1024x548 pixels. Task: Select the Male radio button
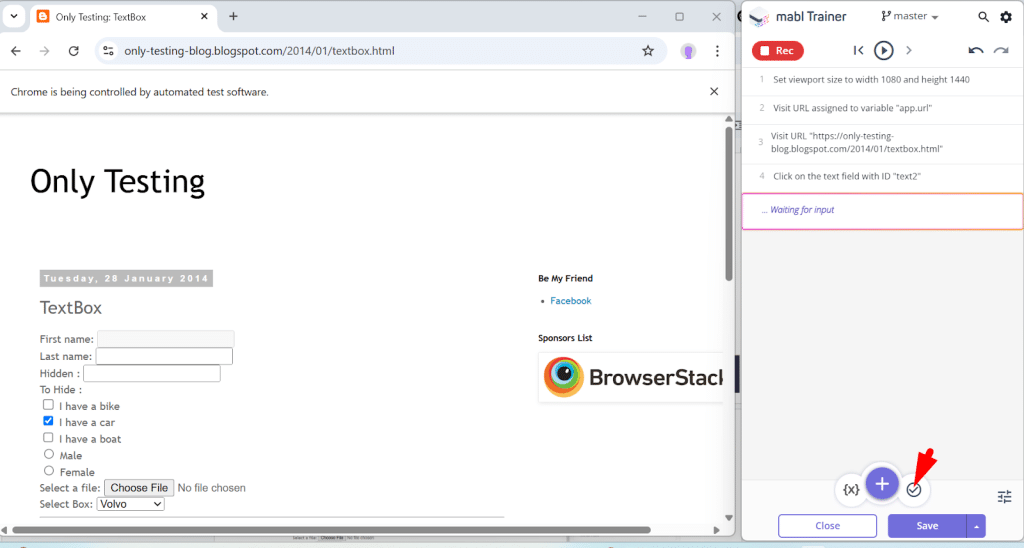(49, 454)
